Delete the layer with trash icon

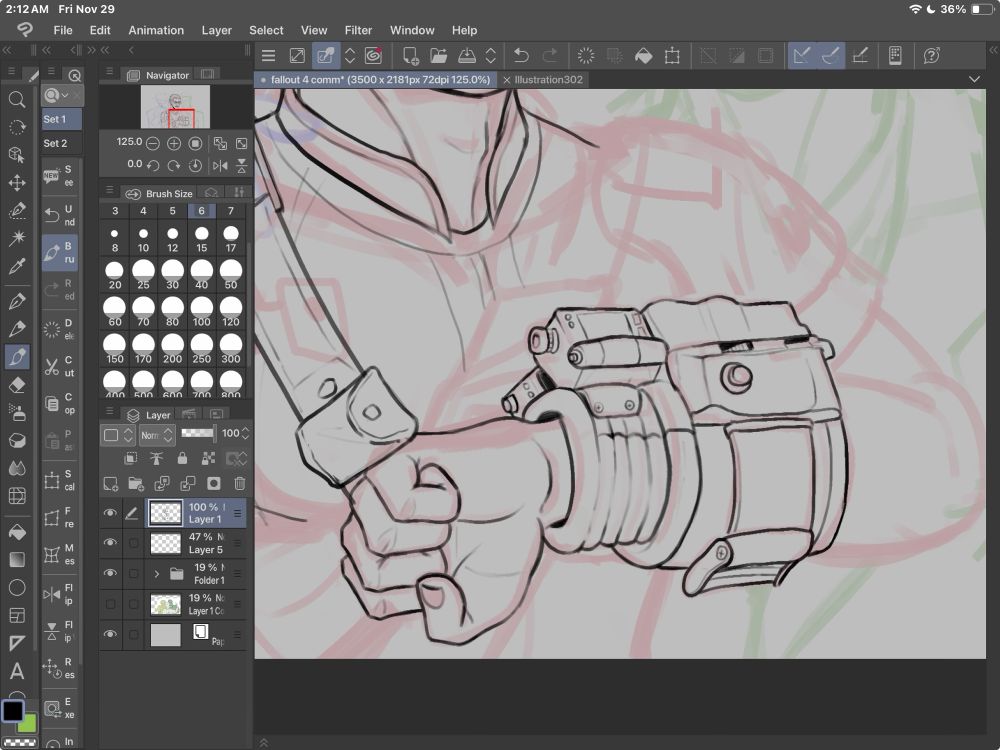click(240, 484)
